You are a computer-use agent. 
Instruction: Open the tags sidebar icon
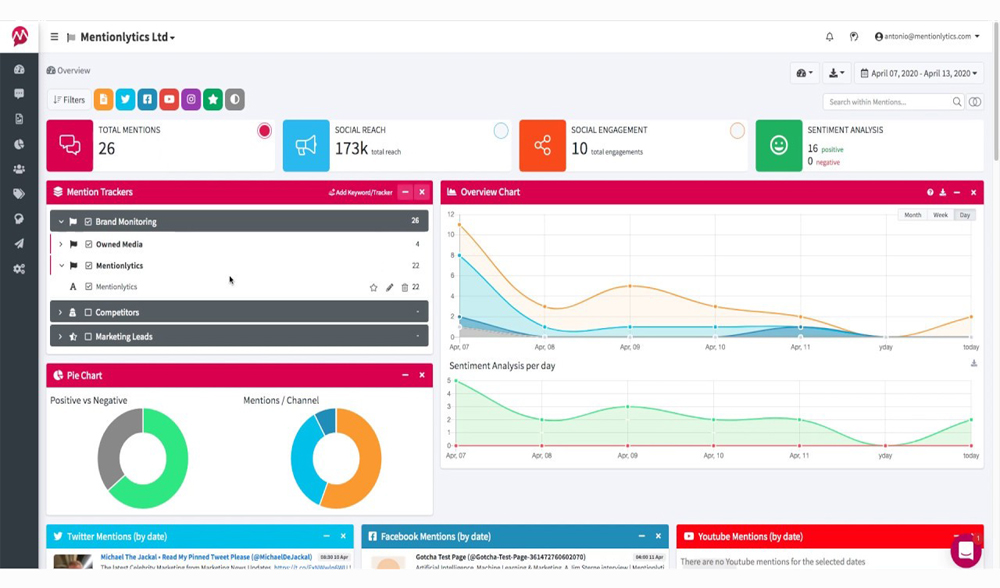[19, 194]
